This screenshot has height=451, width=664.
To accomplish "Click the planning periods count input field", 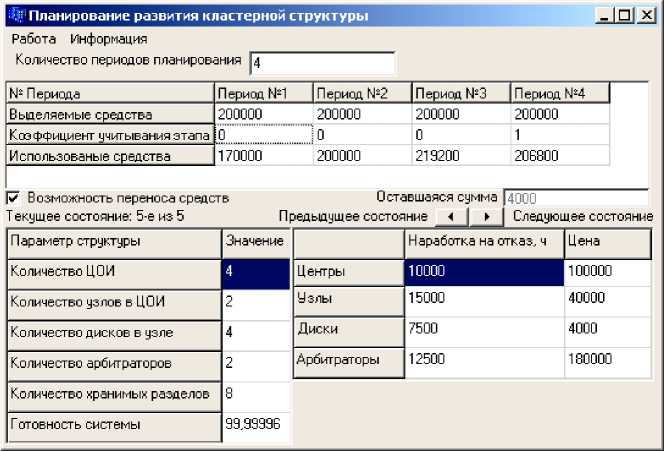I will [322, 64].
